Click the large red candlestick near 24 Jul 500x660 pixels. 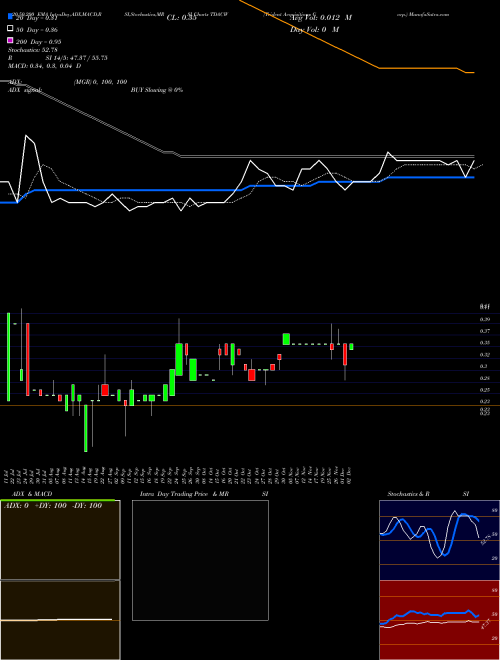coord(28,359)
